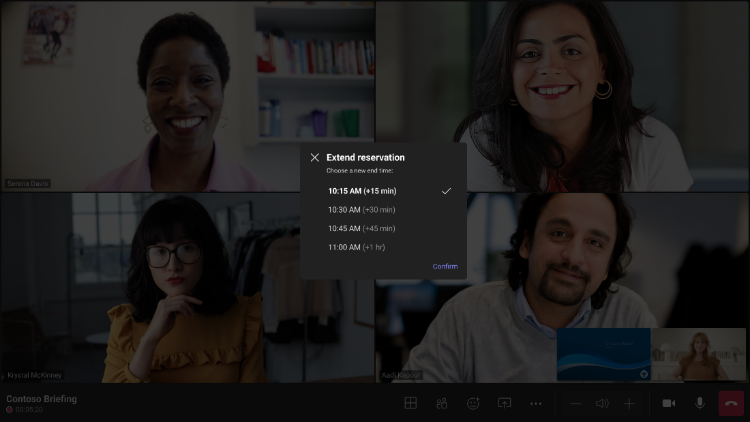Click the share content icon

[x=504, y=403]
